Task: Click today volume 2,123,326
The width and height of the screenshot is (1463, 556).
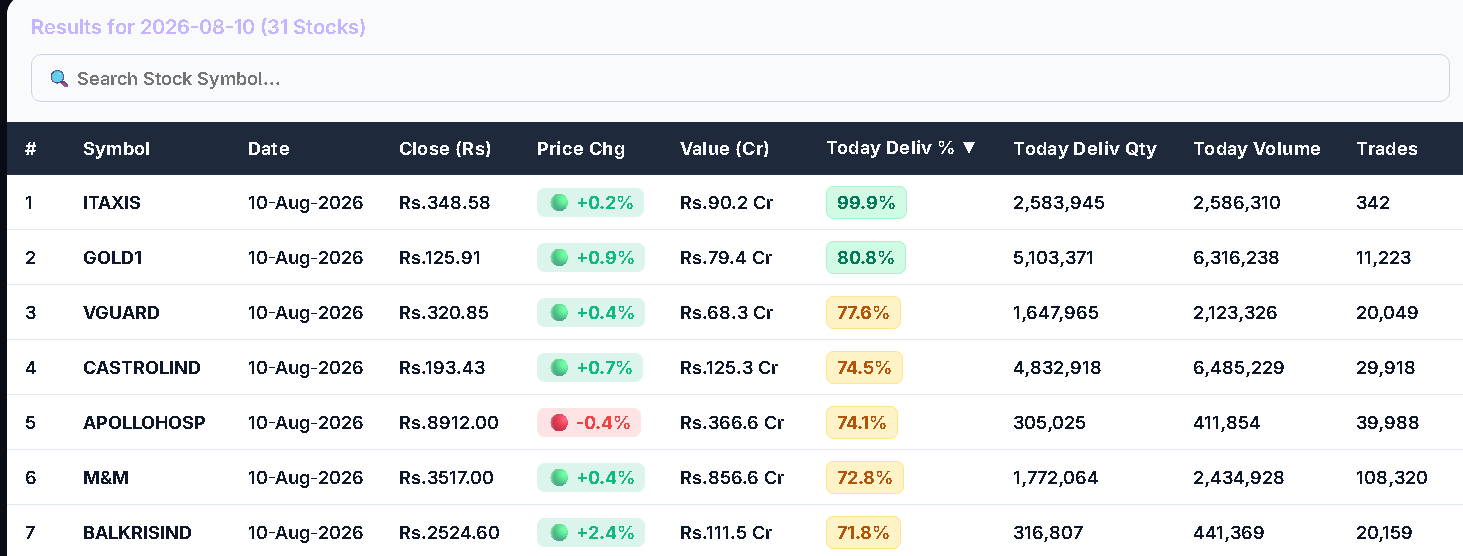Action: [x=1235, y=313]
